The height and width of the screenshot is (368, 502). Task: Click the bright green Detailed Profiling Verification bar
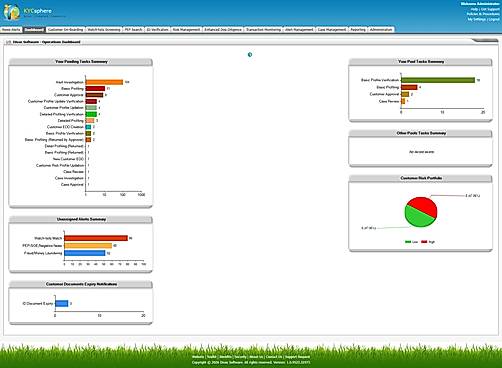pyautogui.click(x=91, y=114)
